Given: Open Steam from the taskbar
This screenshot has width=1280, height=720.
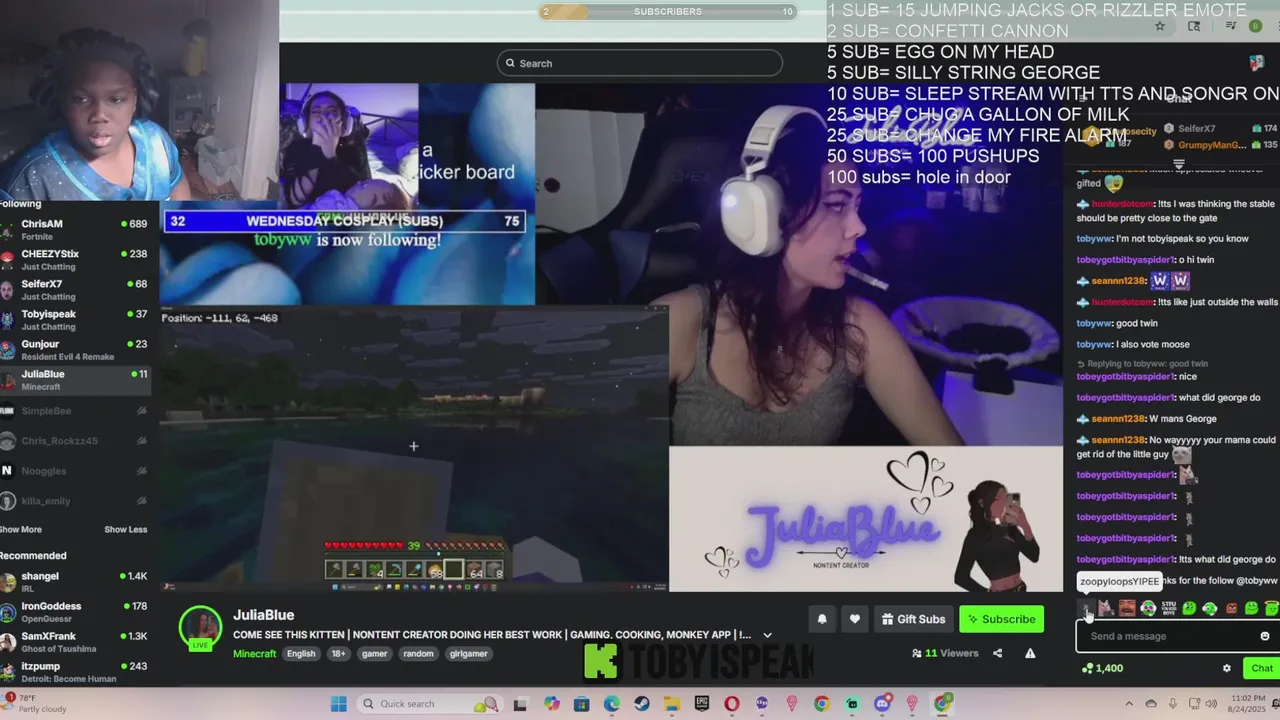Looking at the screenshot, I should (x=642, y=704).
